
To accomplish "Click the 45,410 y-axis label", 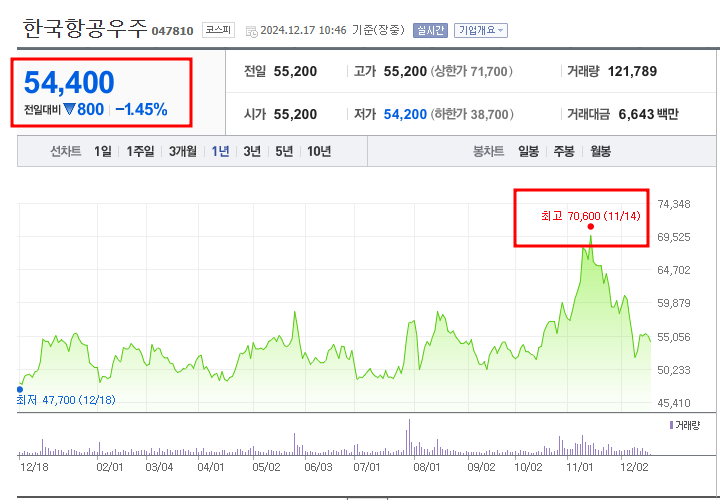I will pos(674,403).
